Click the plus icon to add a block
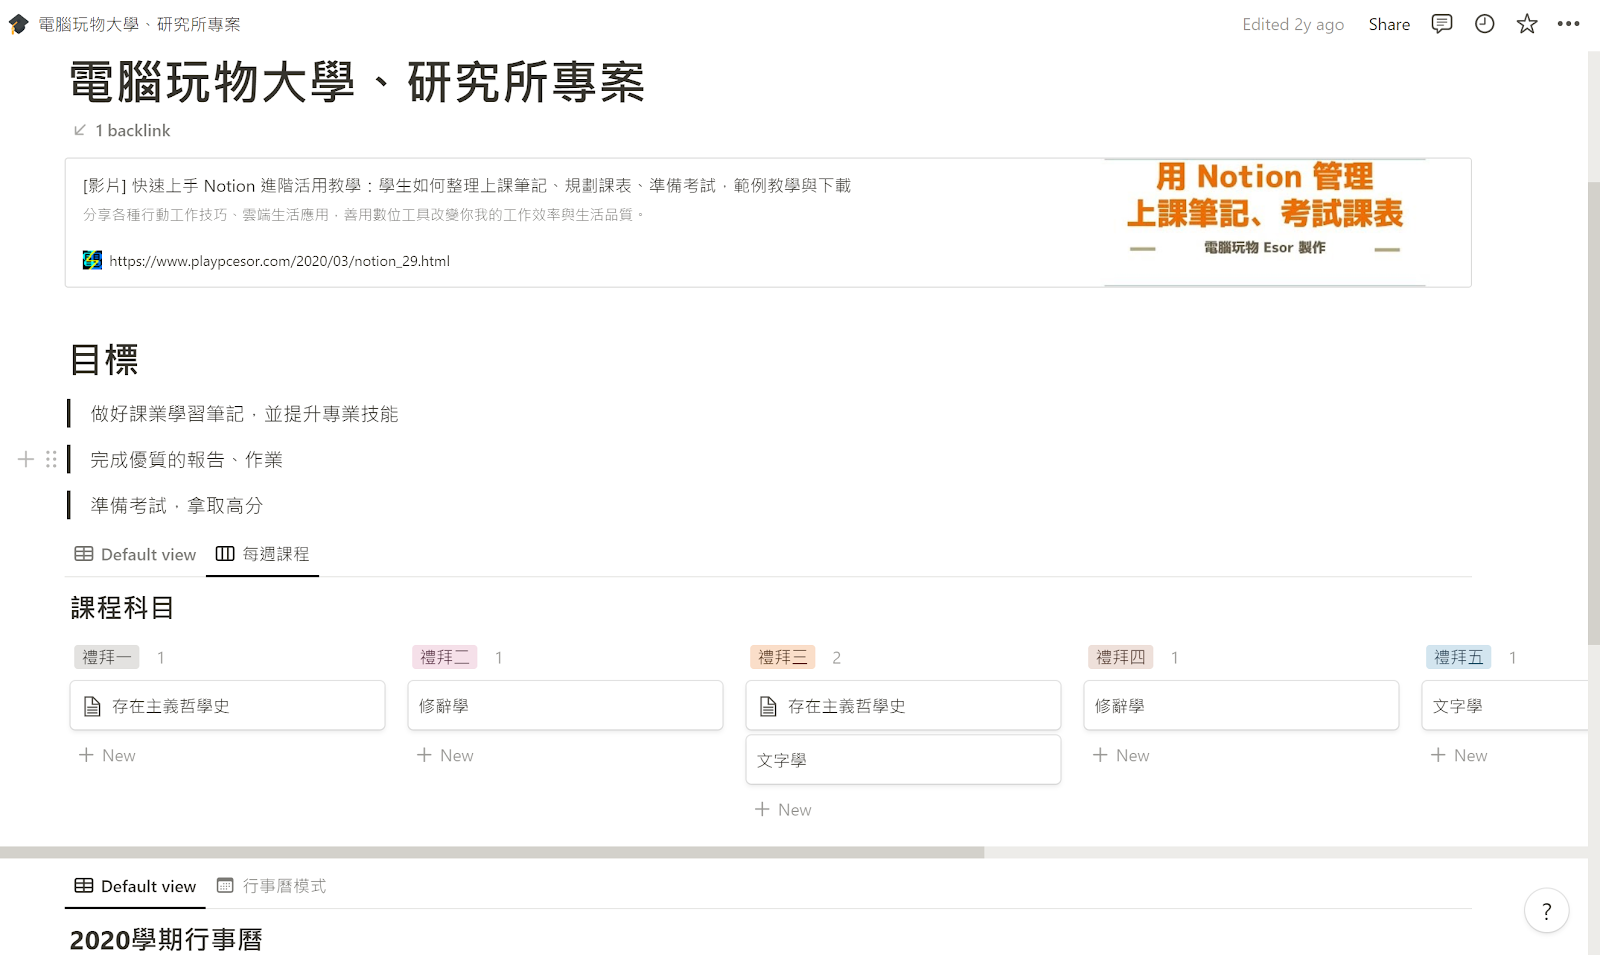The height and width of the screenshot is (955, 1600). click(x=26, y=459)
